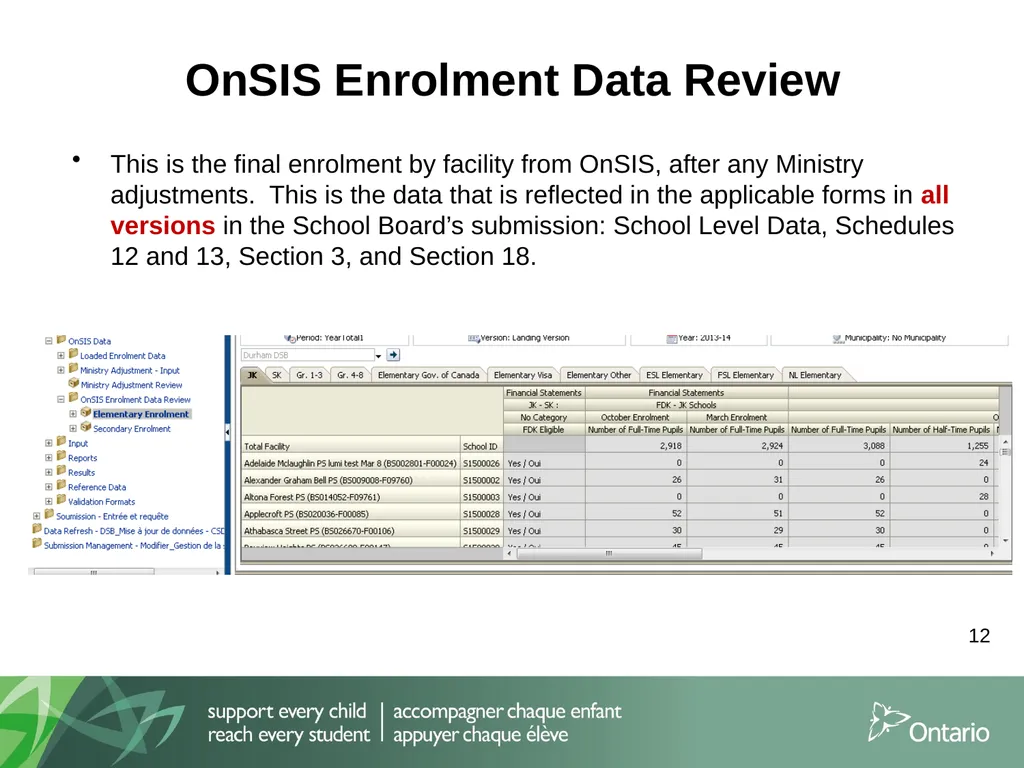Open the Validation Formats label
1024x768 pixels.
click(x=101, y=502)
